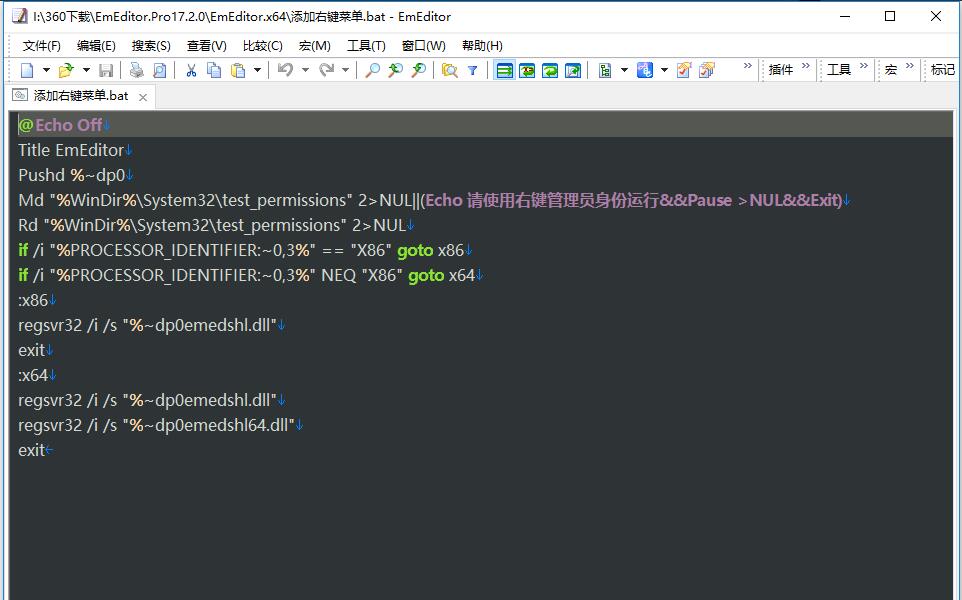Click the Print icon in toolbar

[x=137, y=70]
